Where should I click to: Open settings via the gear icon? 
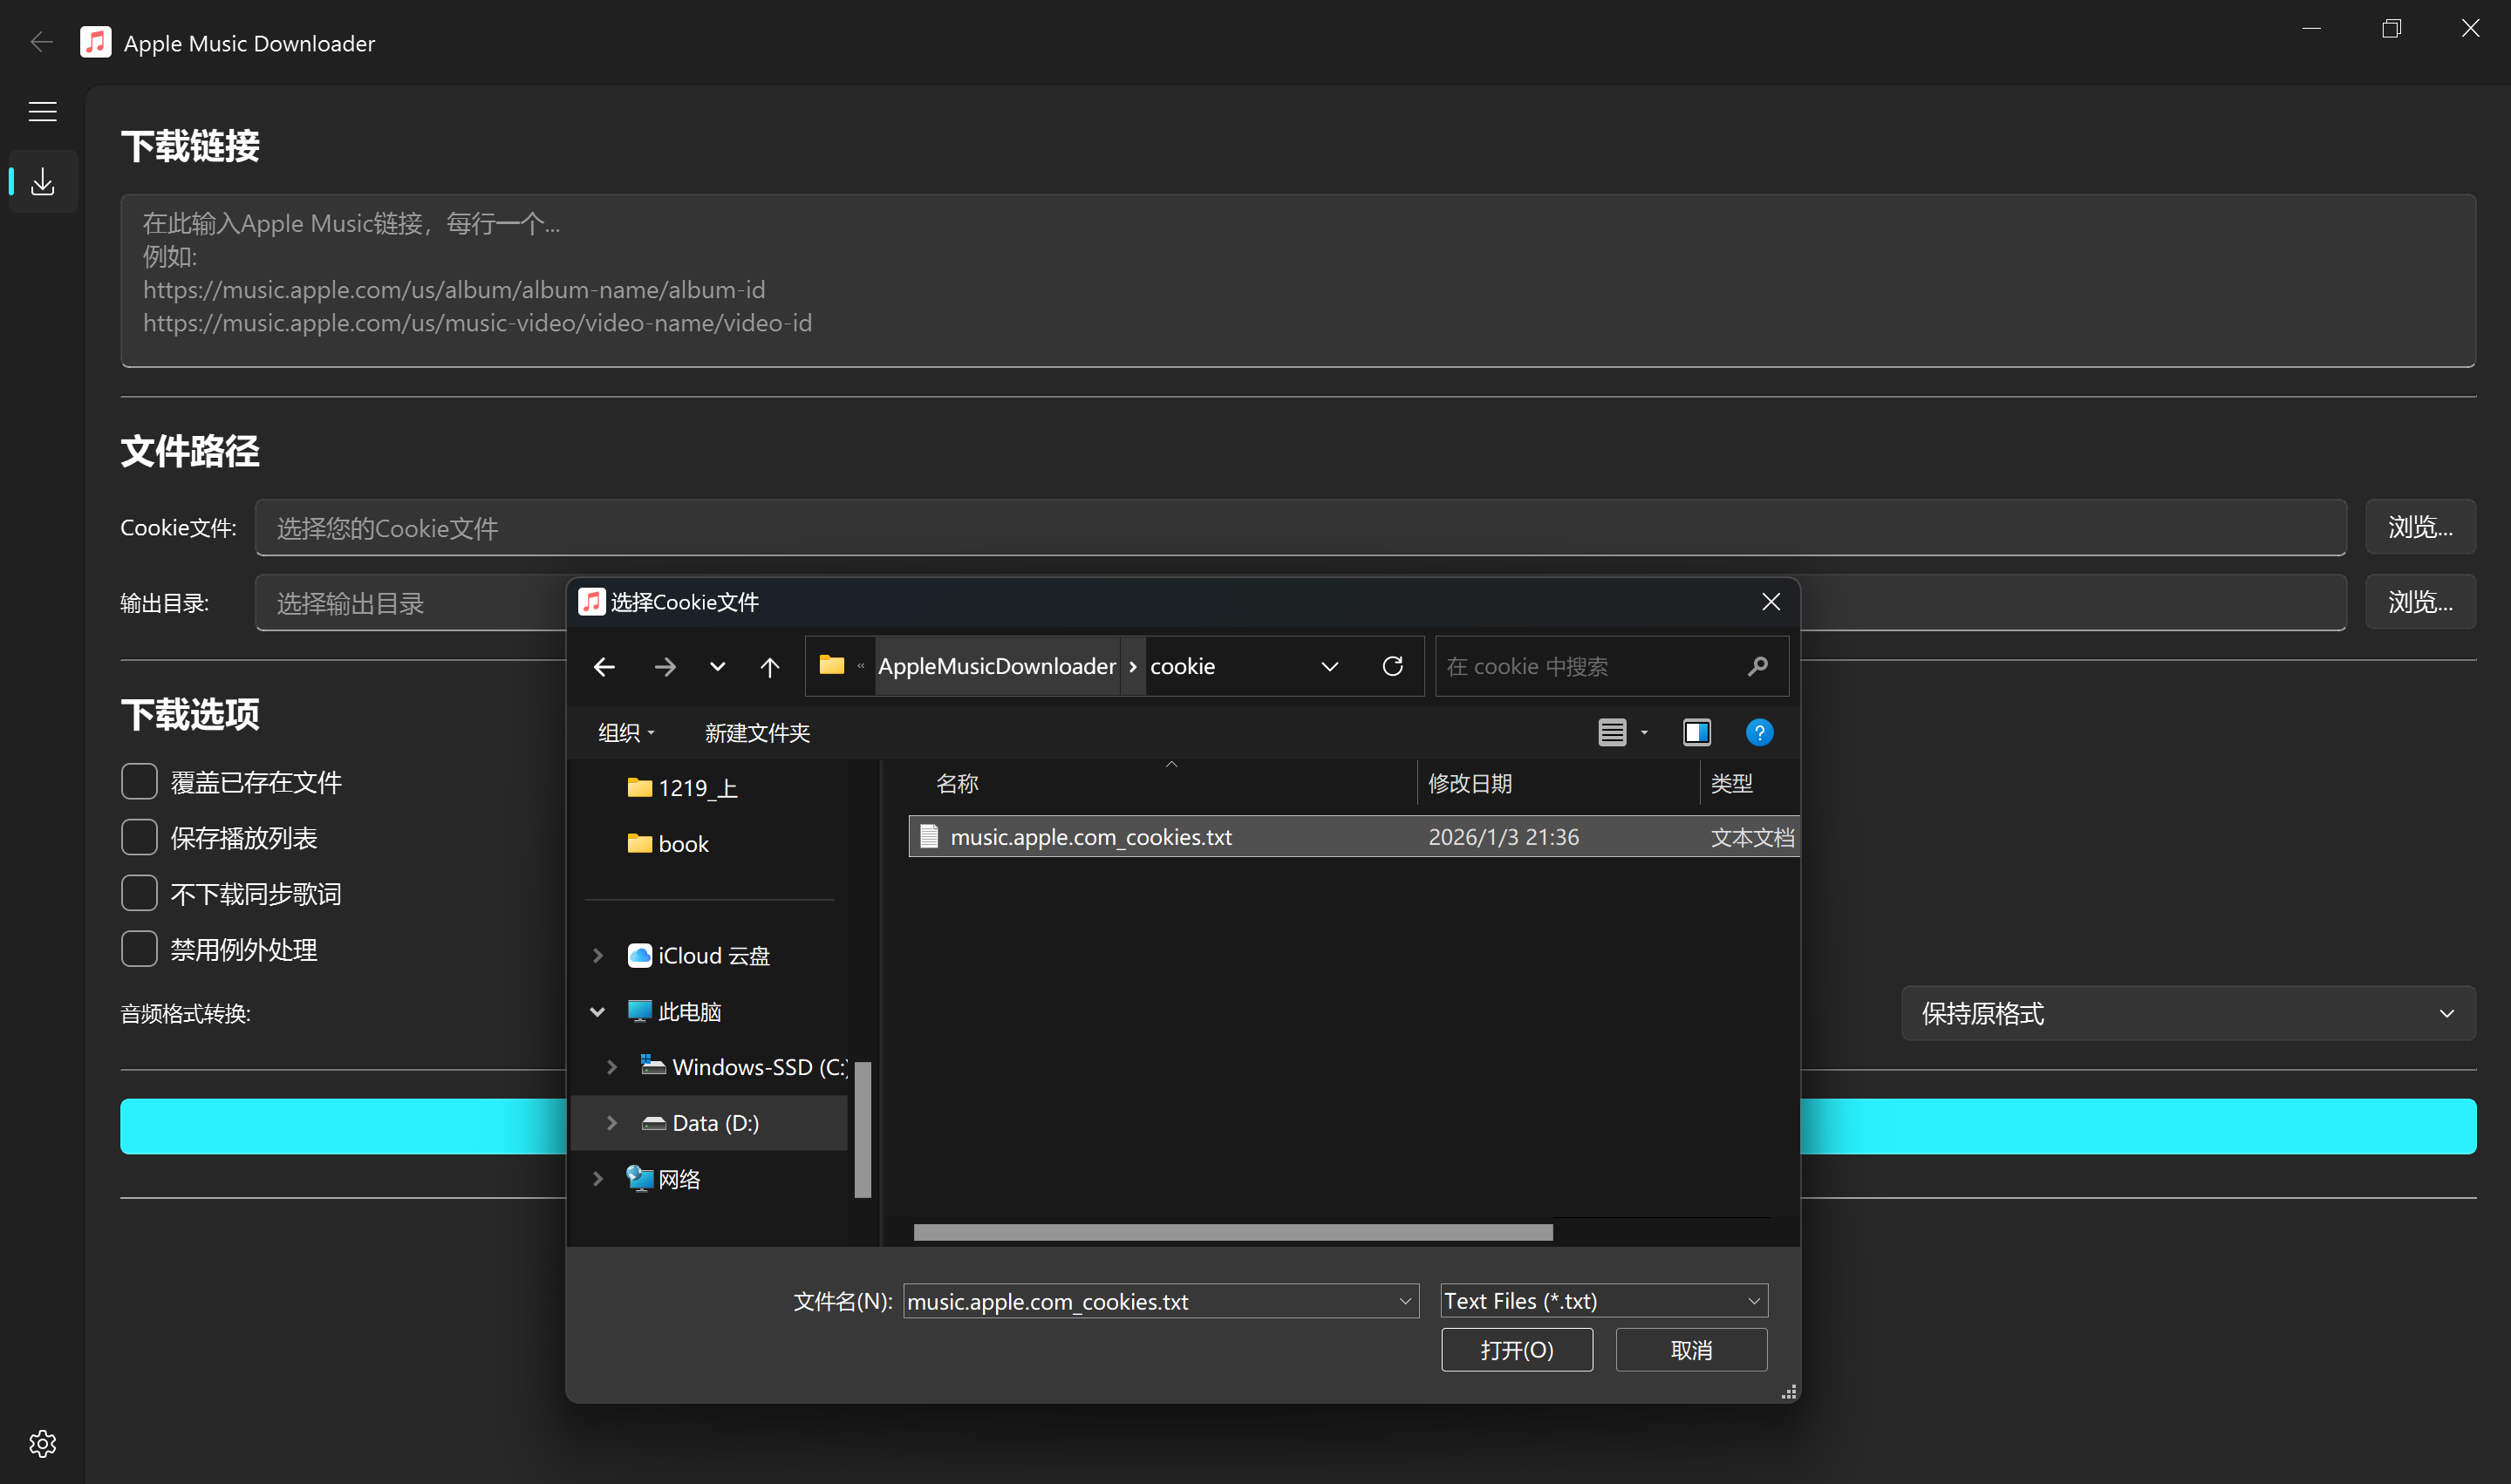pos(42,1443)
